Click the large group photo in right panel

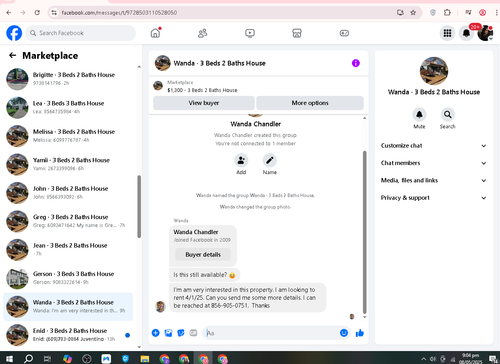(x=434, y=71)
